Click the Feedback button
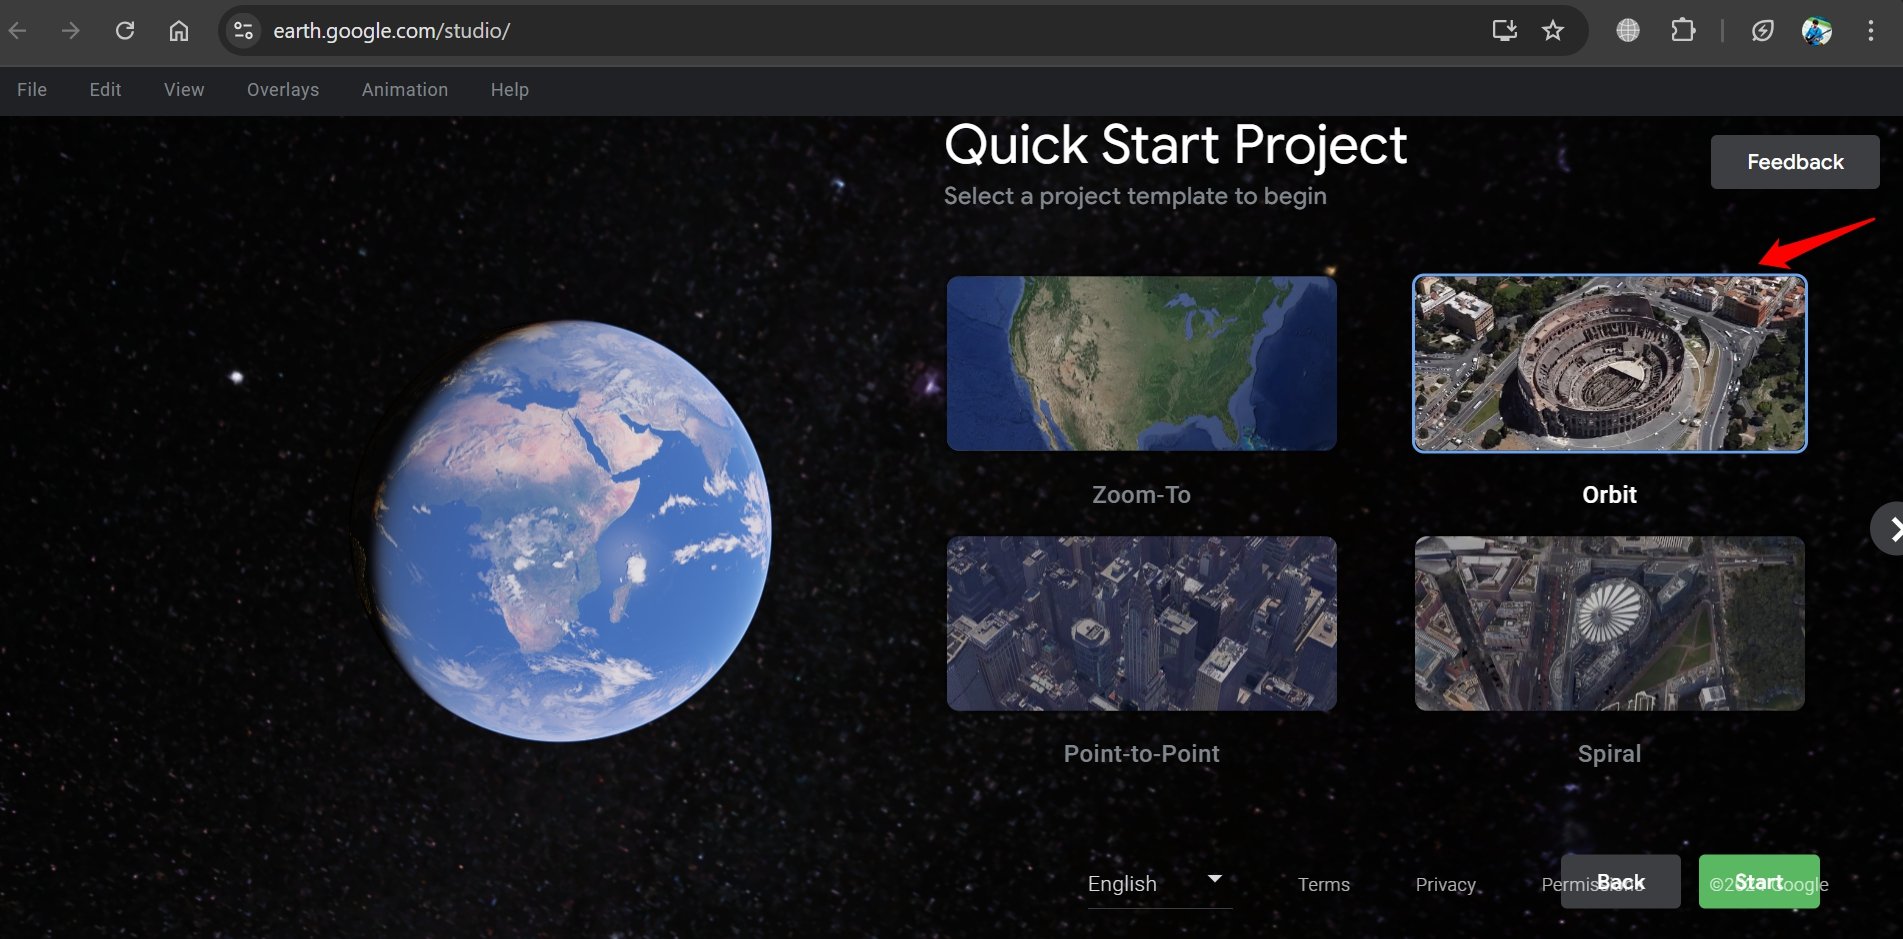The width and height of the screenshot is (1903, 939). (1795, 162)
